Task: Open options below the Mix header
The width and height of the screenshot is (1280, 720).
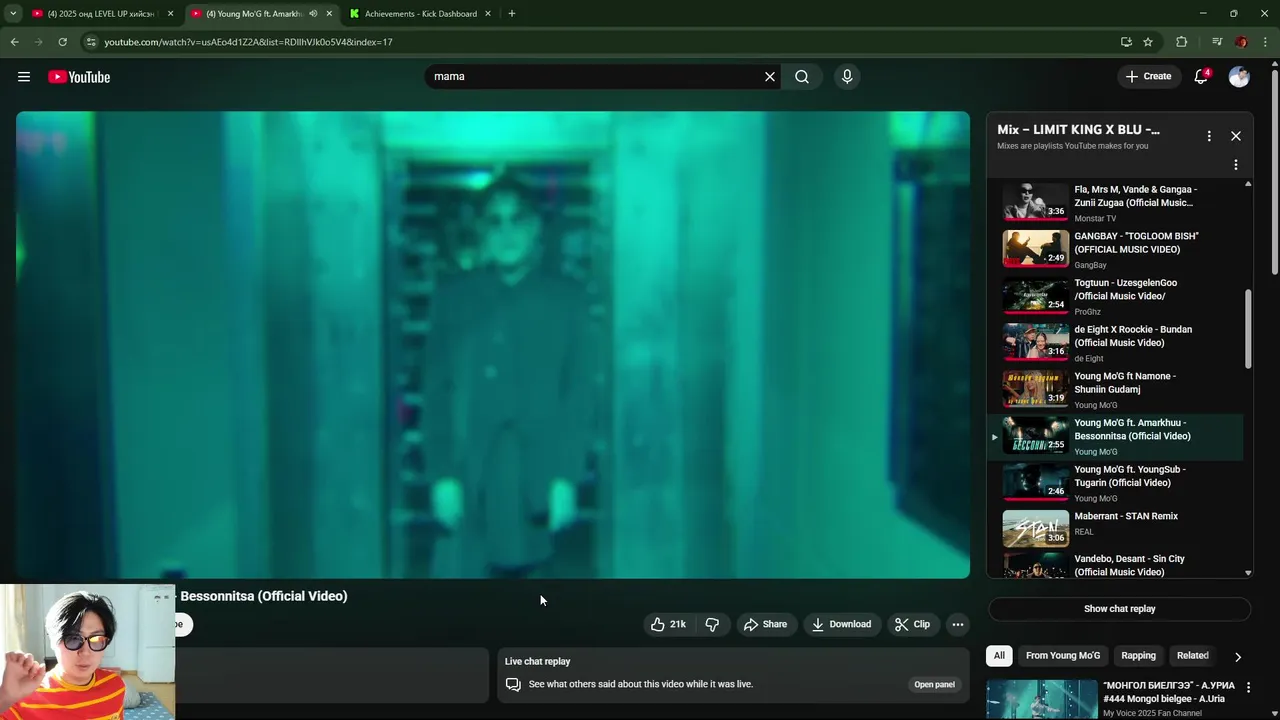Action: click(1236, 165)
